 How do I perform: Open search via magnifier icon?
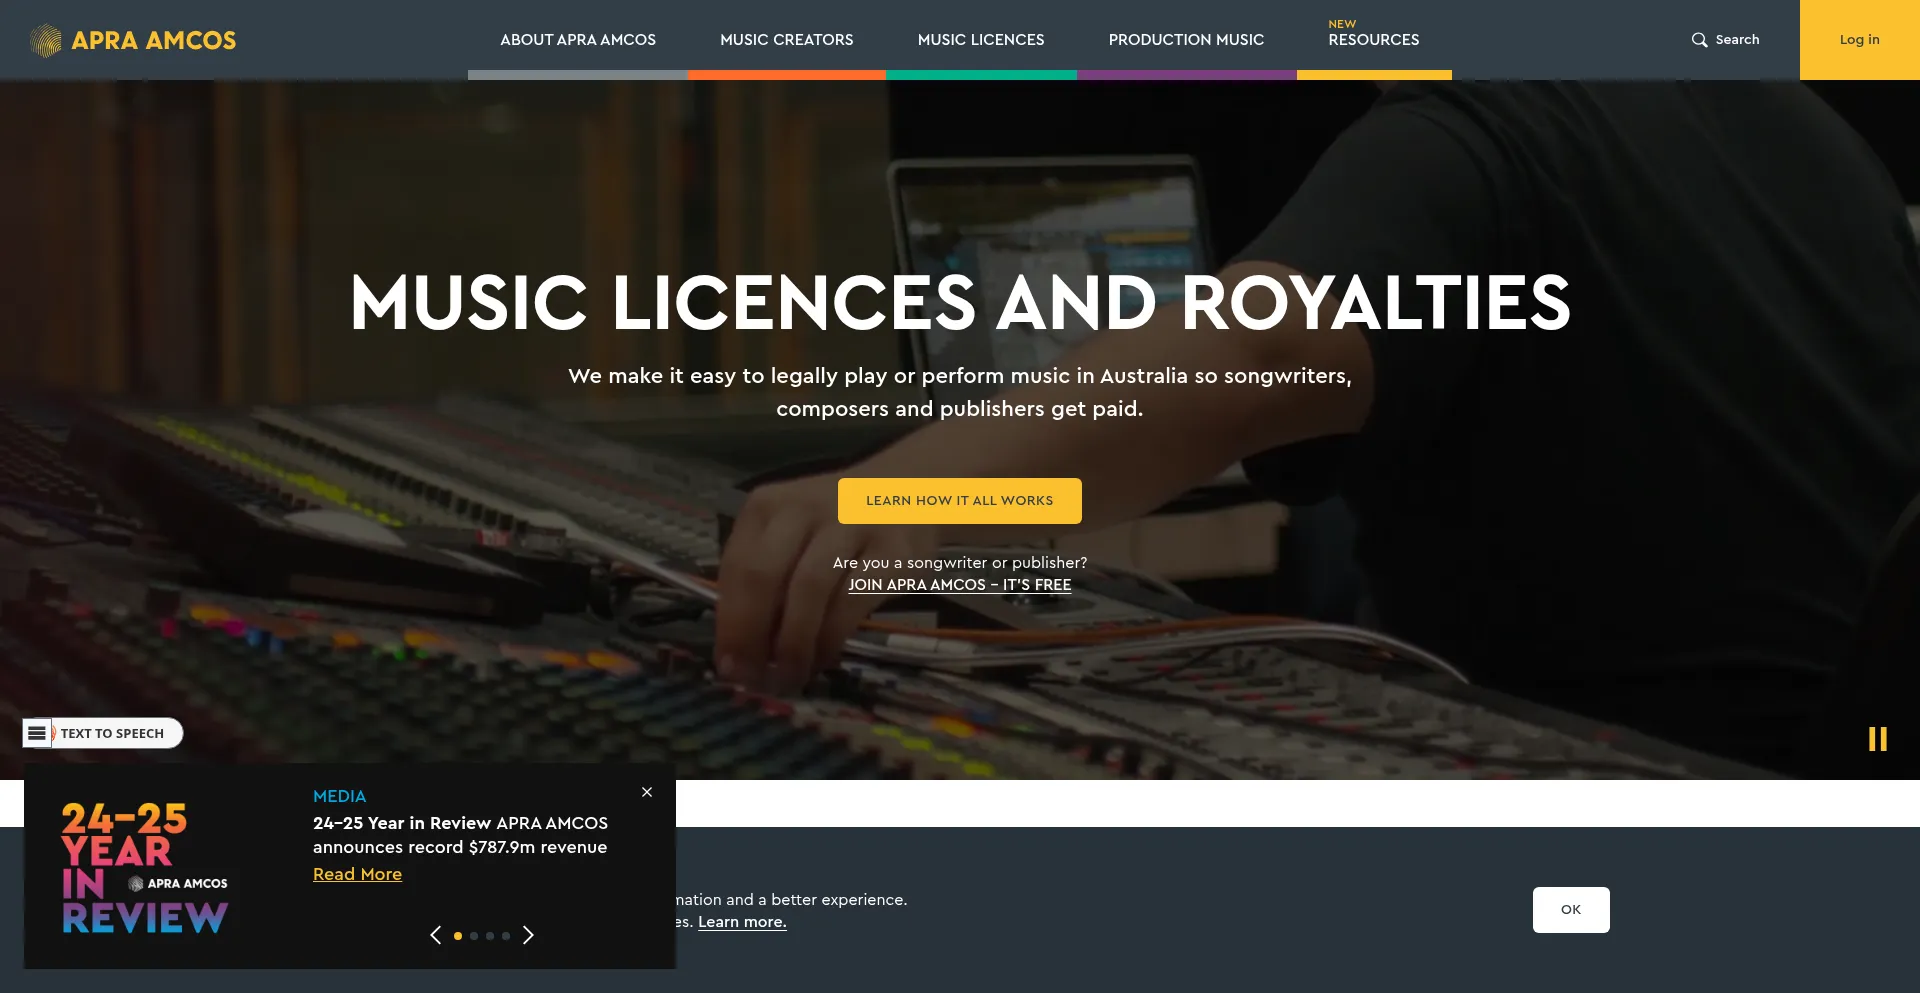[1699, 40]
